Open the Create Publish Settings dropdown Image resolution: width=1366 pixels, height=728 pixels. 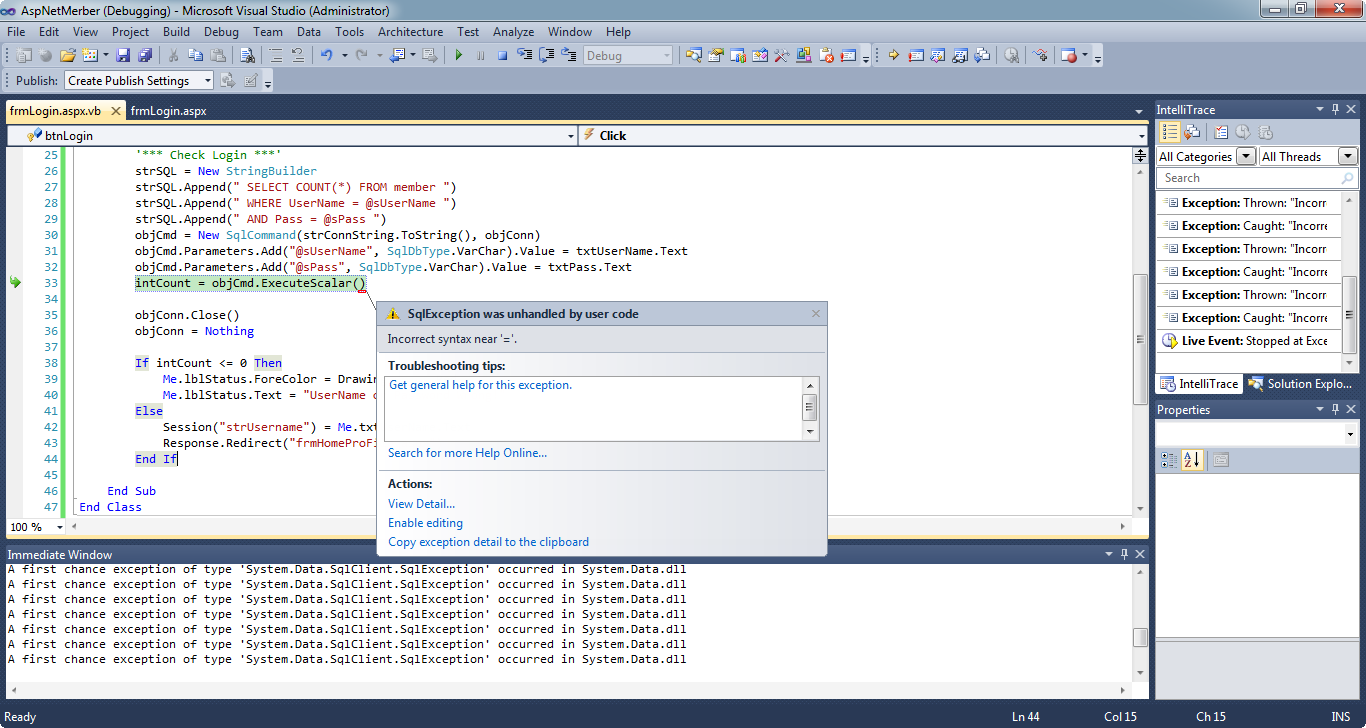tap(208, 81)
